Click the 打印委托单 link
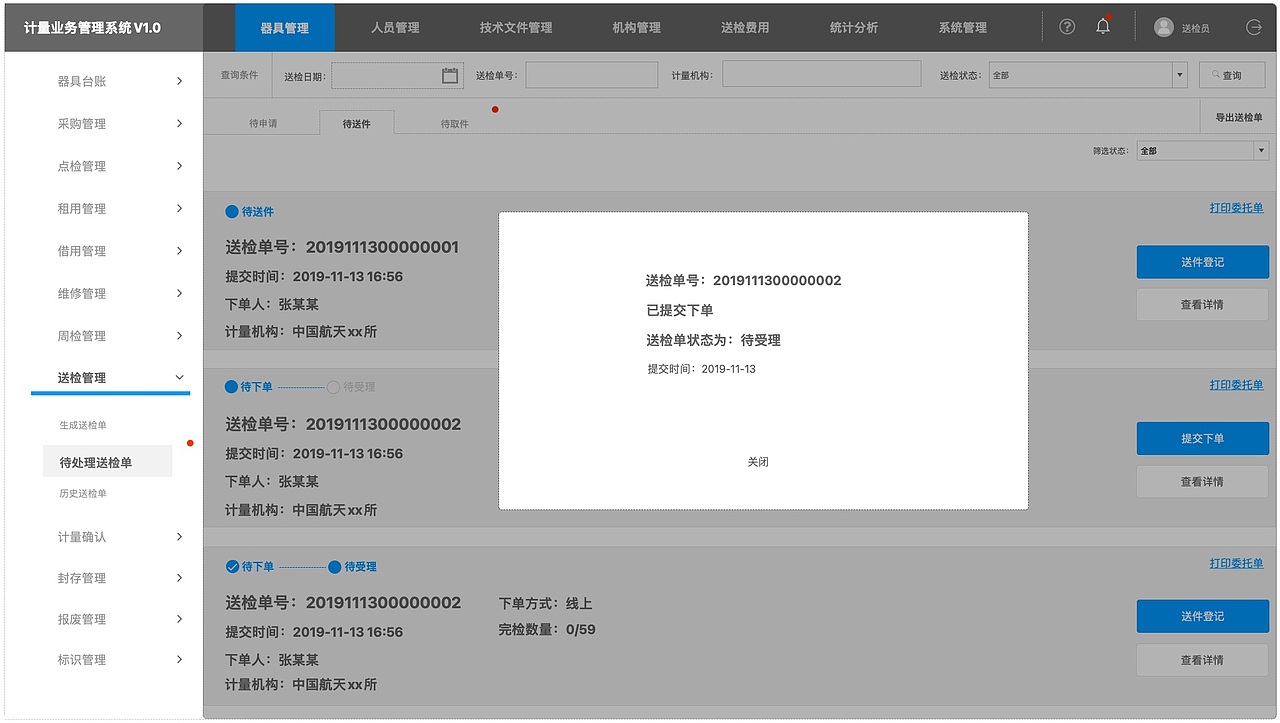This screenshot has width=1280, height=723. [1235, 206]
